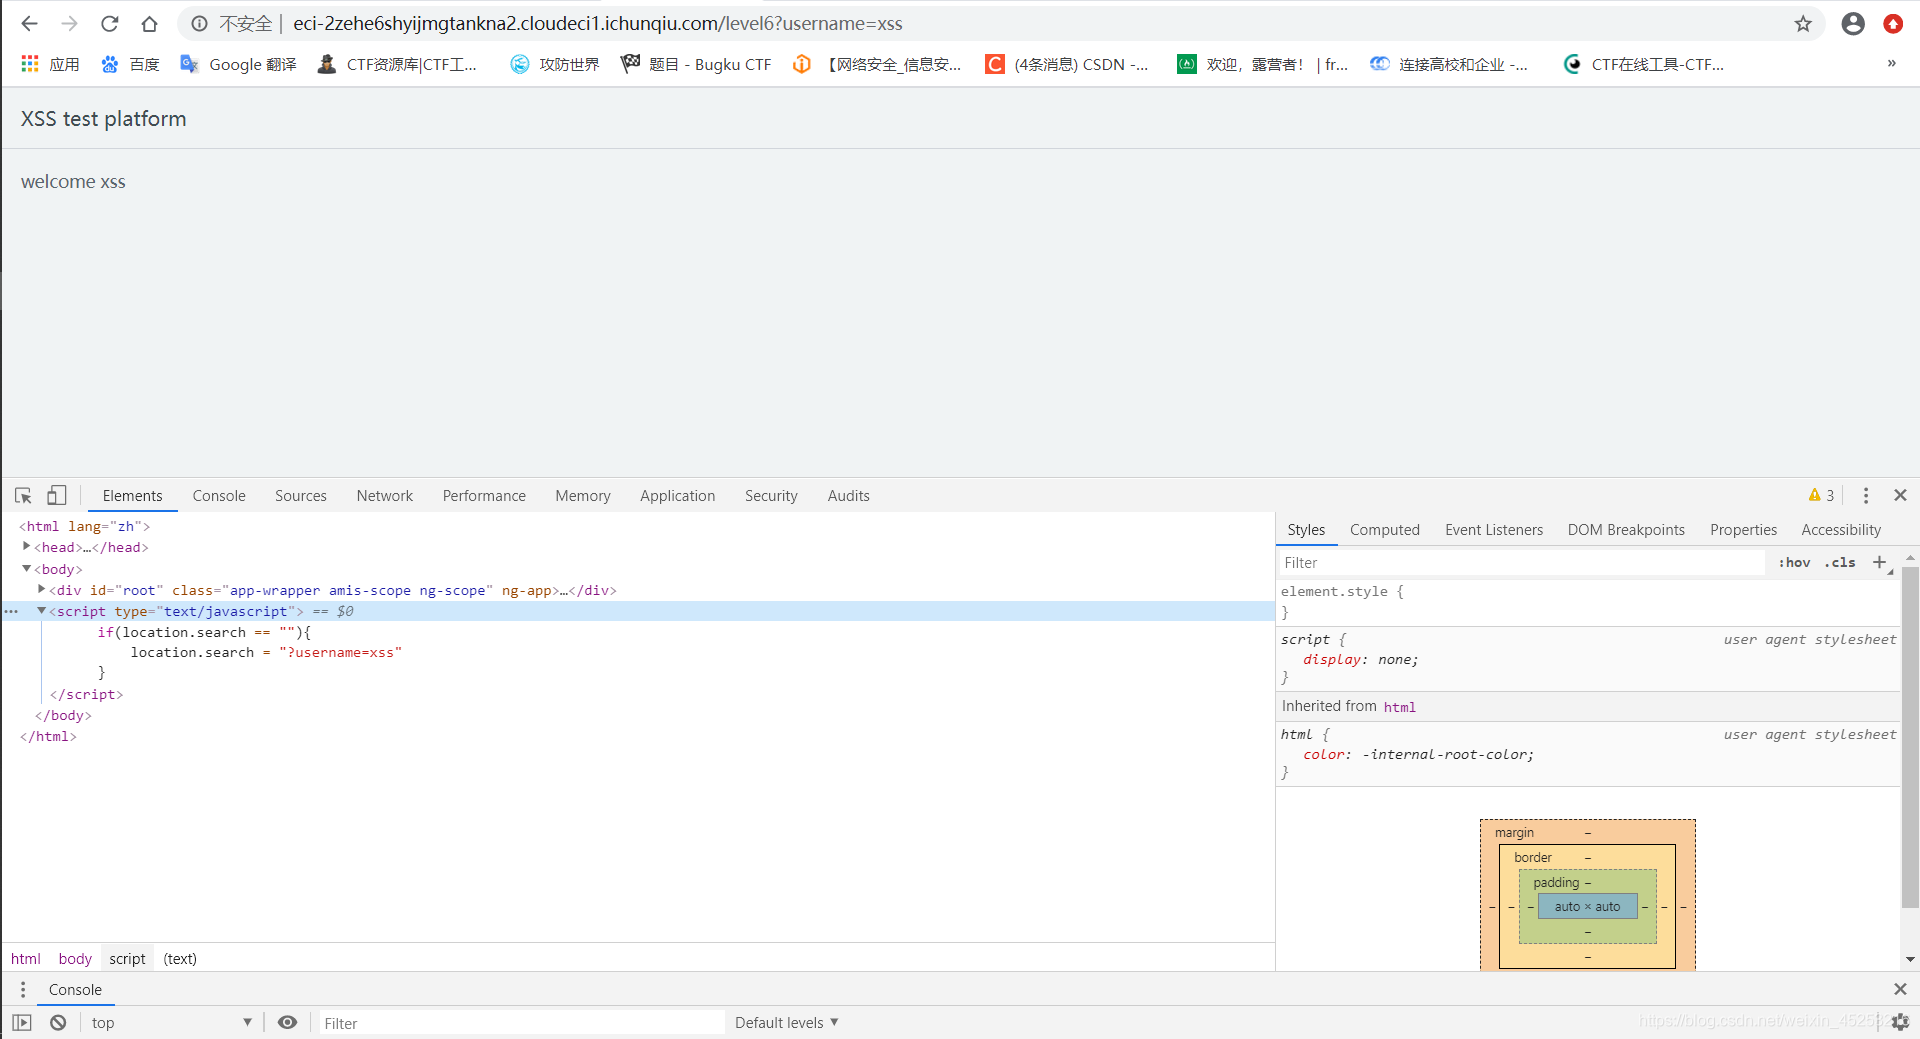
Task: Open the CSDN bookmark
Action: [x=1067, y=64]
